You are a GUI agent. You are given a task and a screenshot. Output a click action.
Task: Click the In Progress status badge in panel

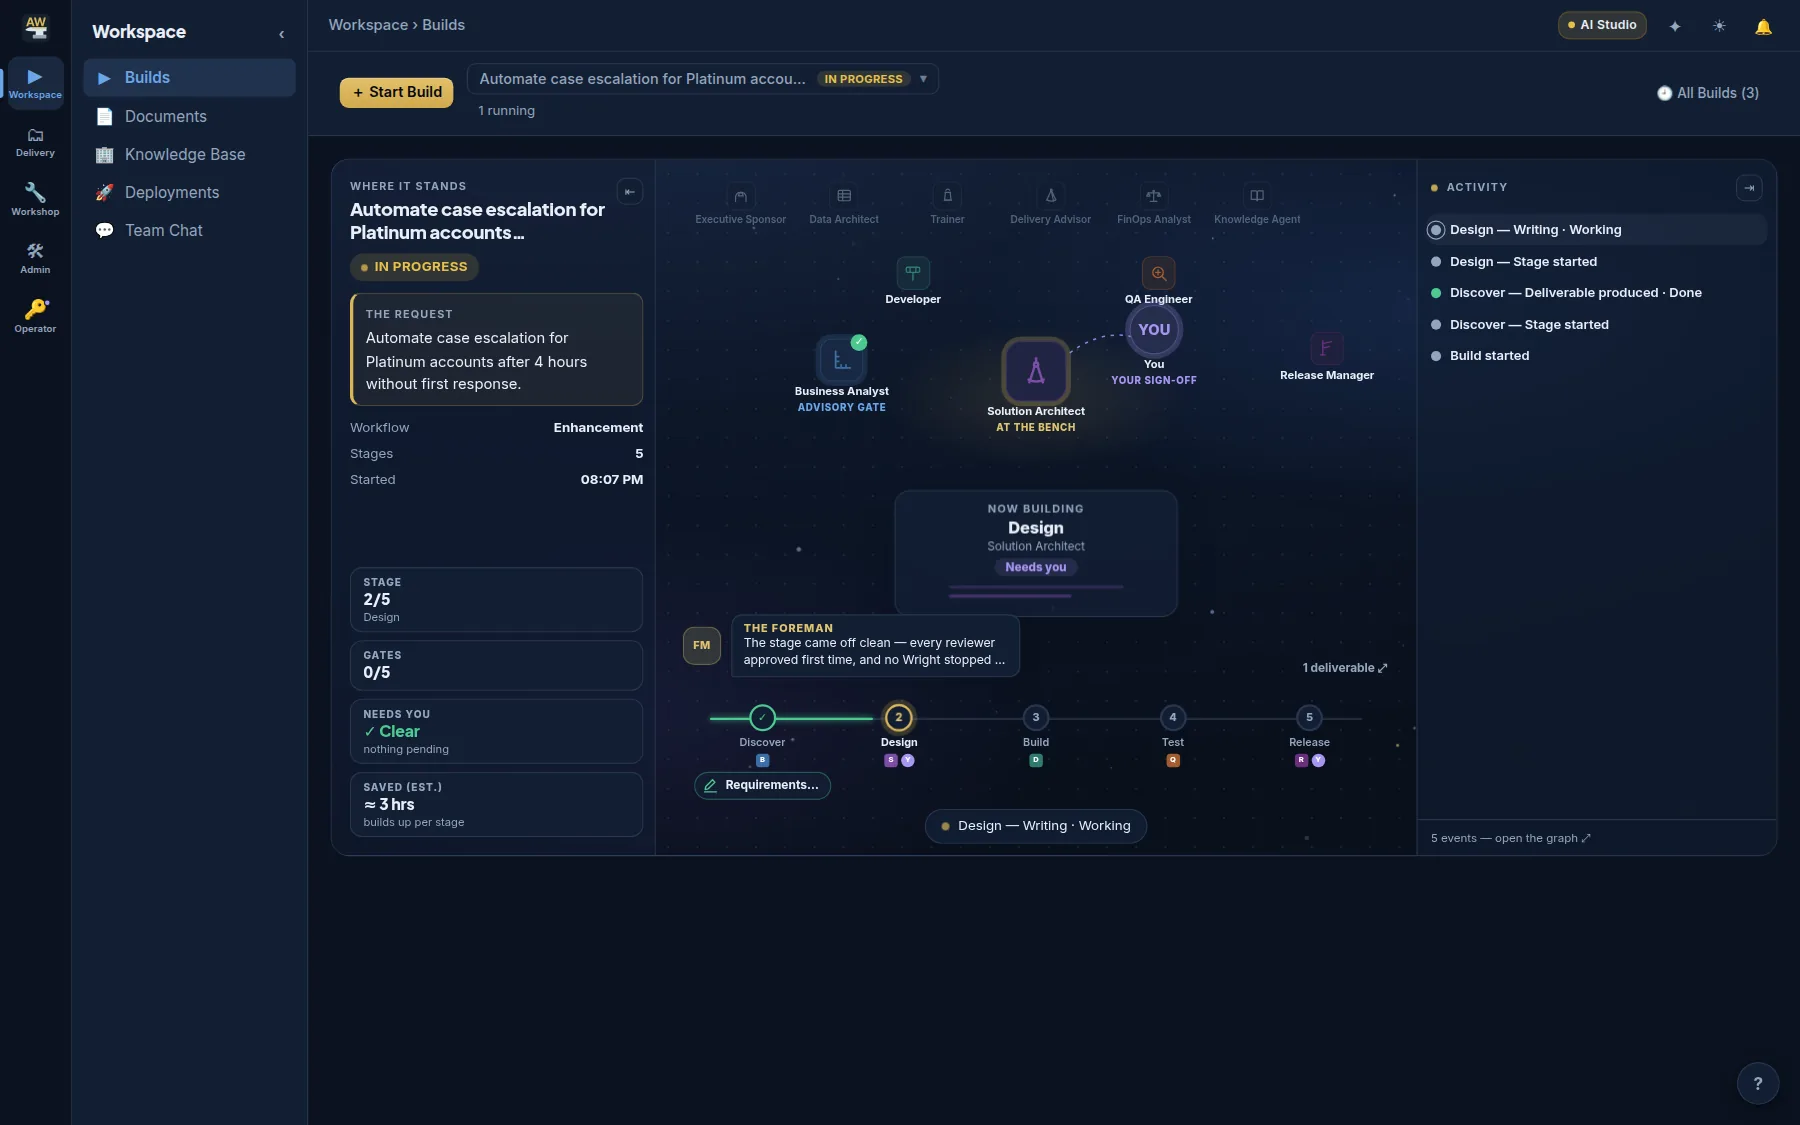tap(414, 268)
